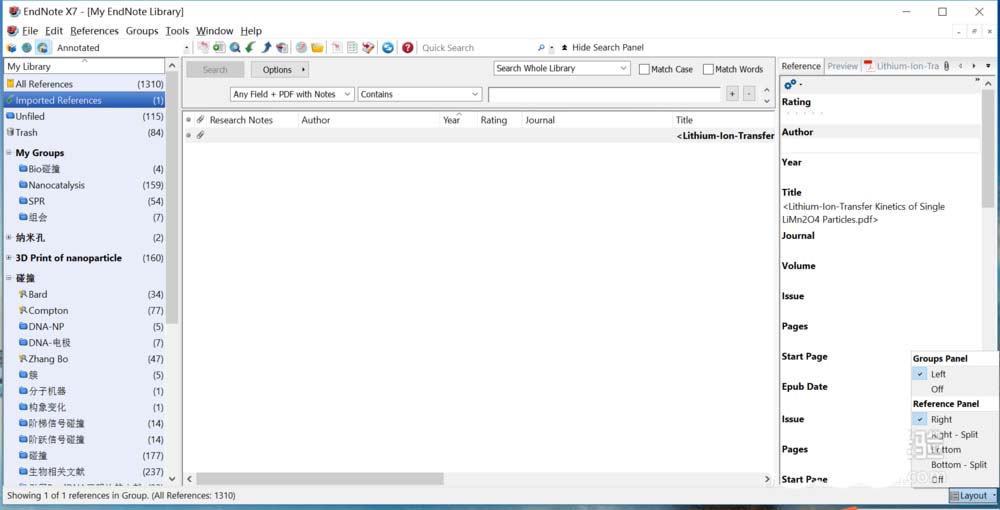The height and width of the screenshot is (510, 1000).
Task: Click the paperclip attach file icon
Action: point(200,120)
